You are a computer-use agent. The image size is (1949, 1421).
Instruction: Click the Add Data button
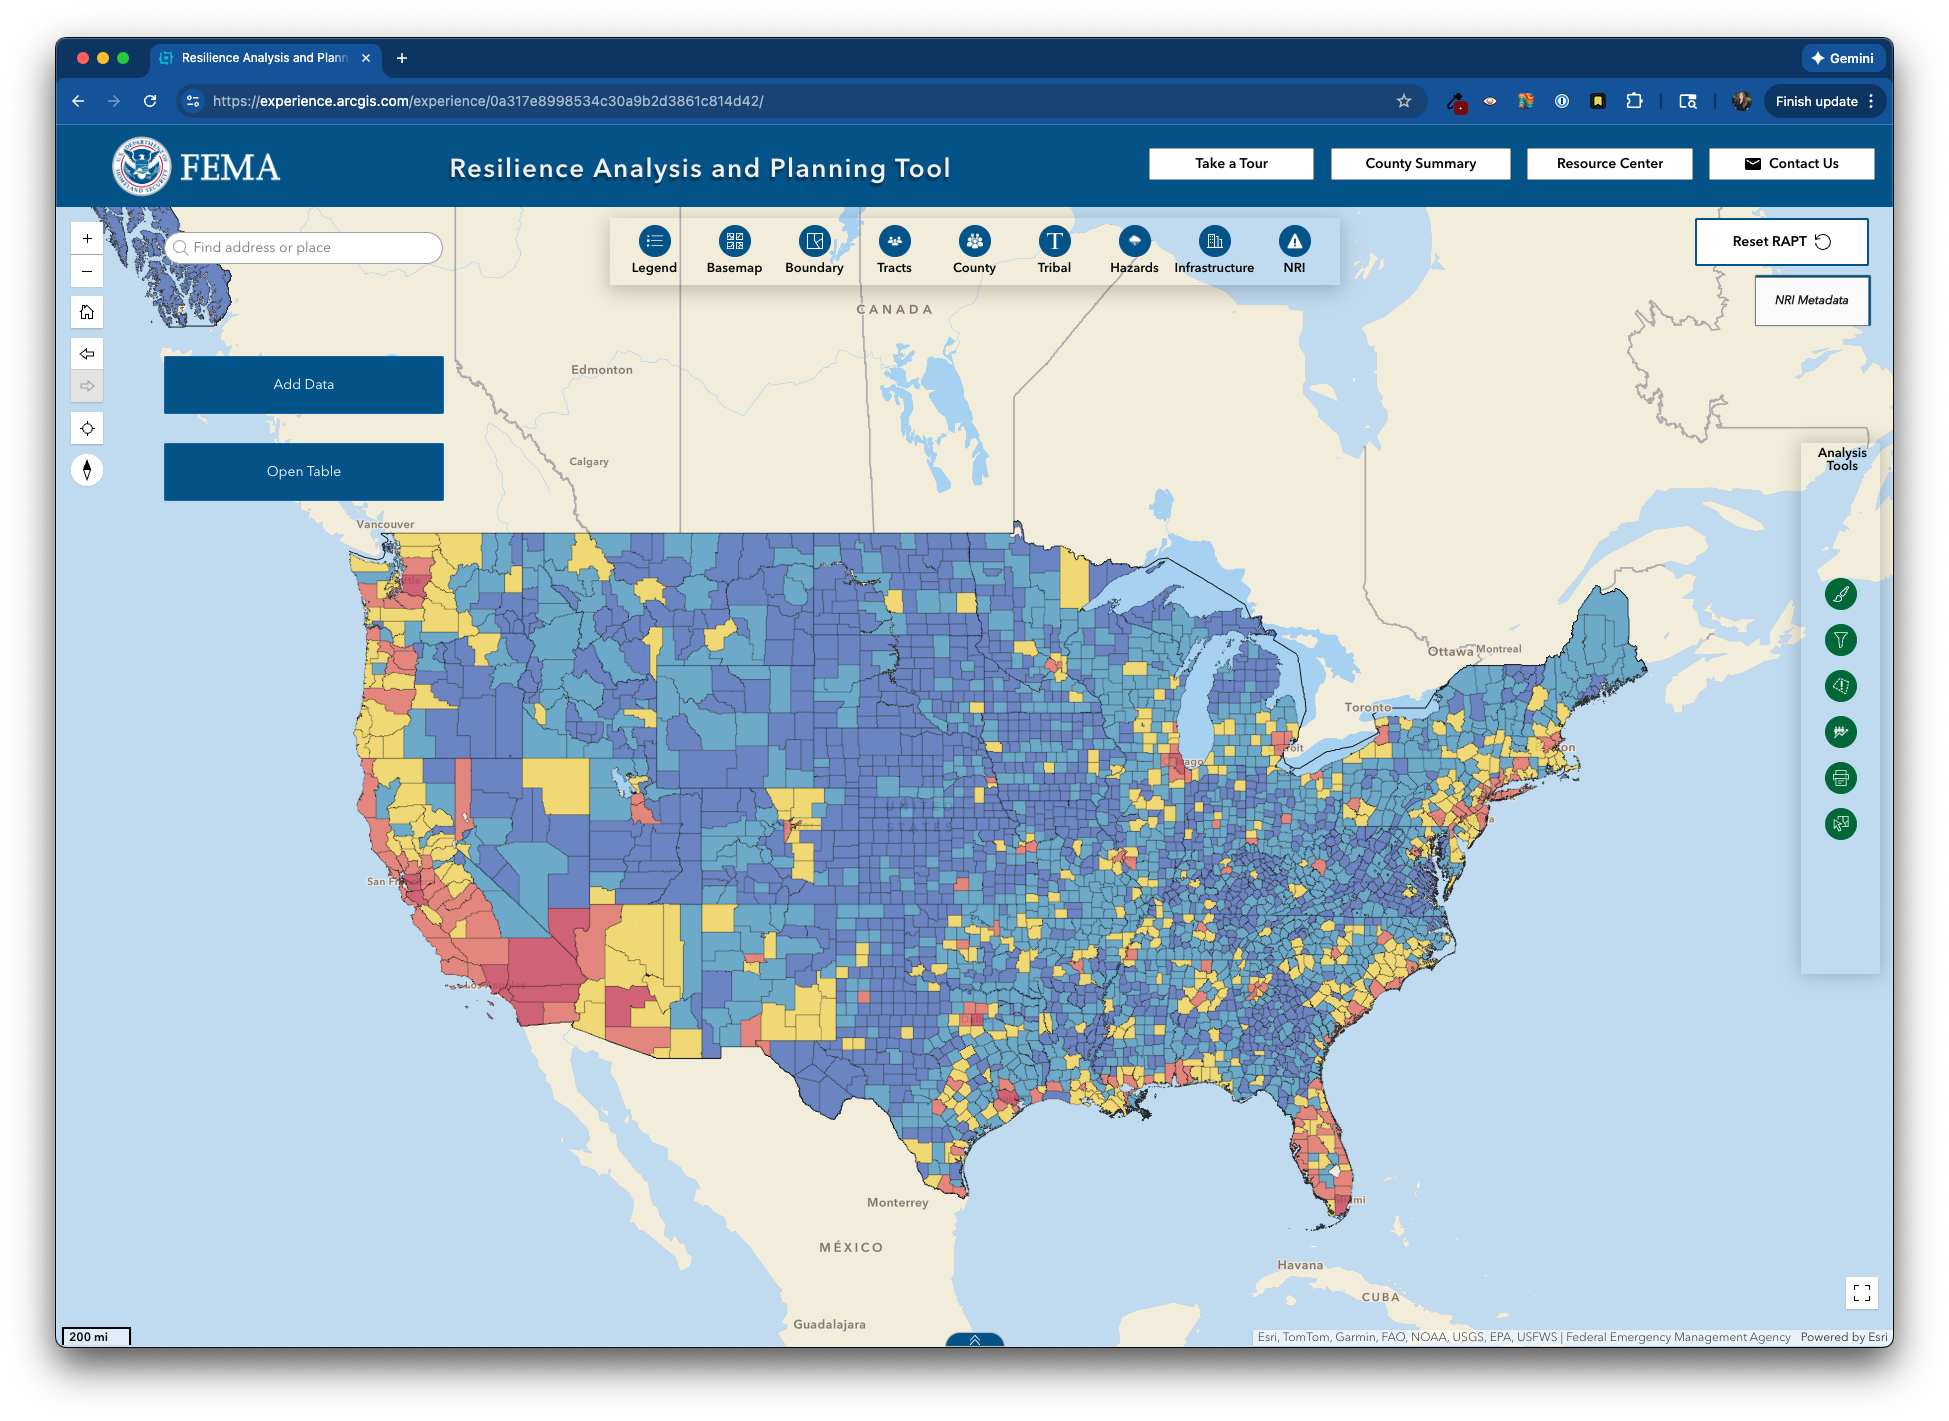point(304,385)
